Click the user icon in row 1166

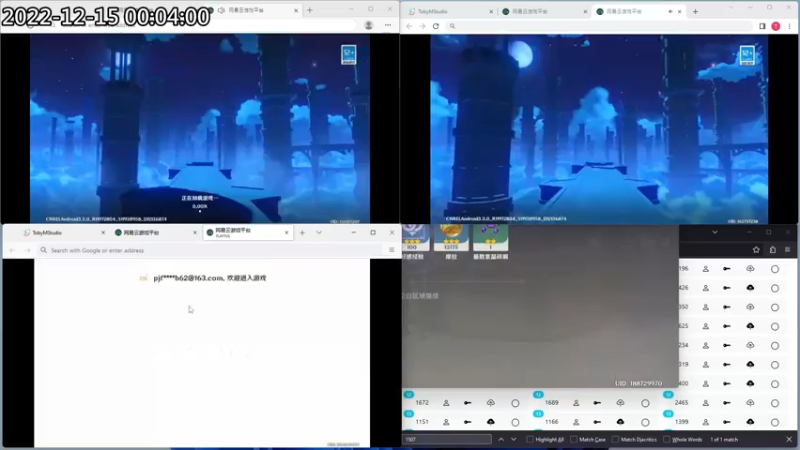576,422
